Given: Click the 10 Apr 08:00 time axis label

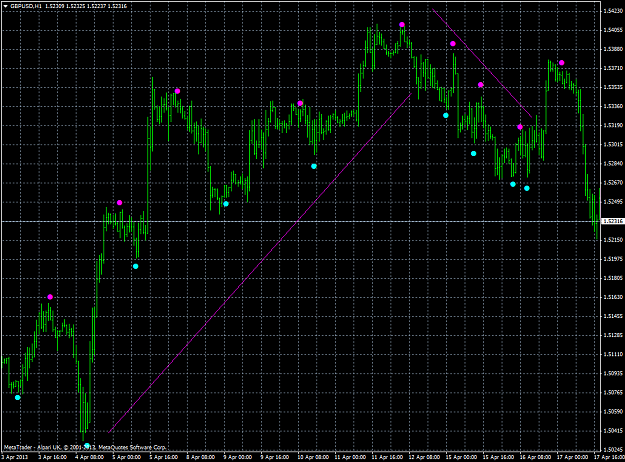Looking at the screenshot, I should point(313,457).
